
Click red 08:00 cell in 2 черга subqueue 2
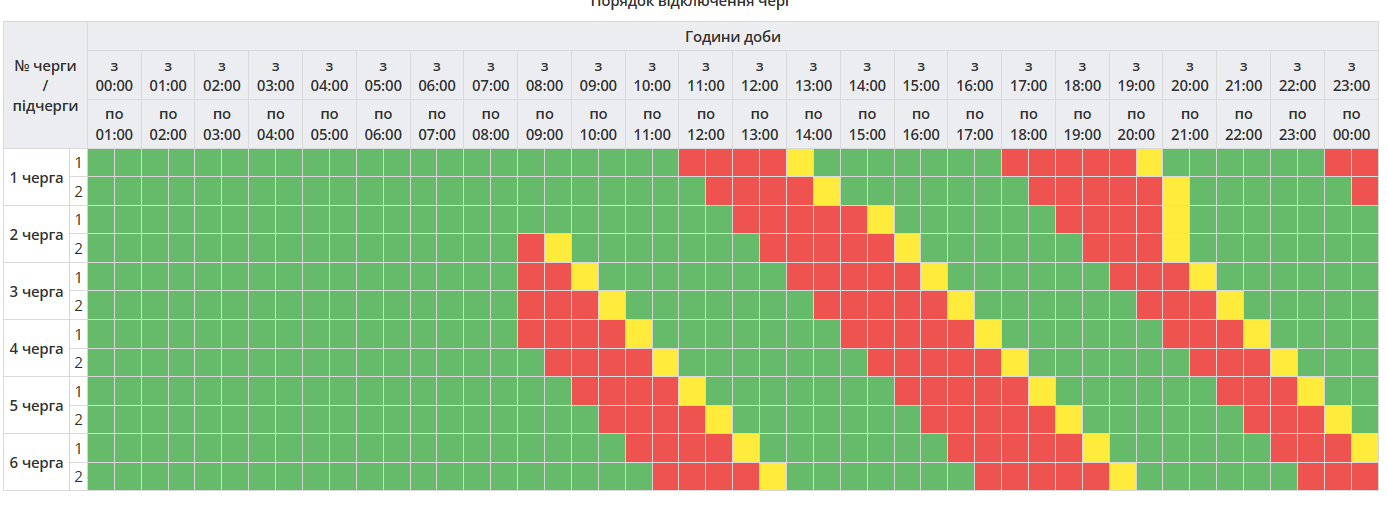pyautogui.click(x=531, y=249)
